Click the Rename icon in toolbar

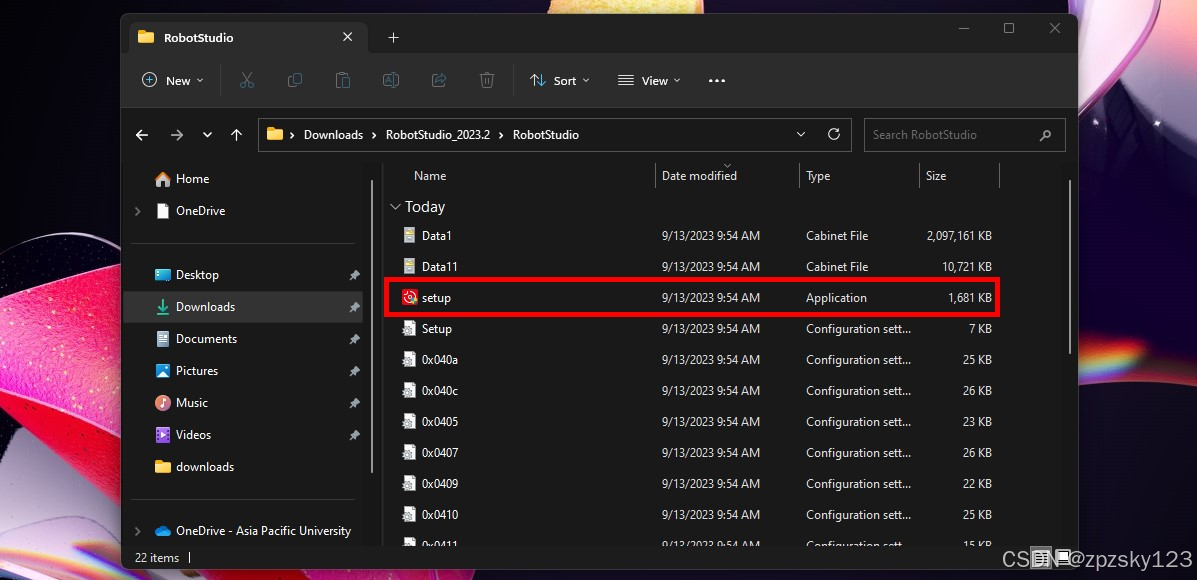pyautogui.click(x=391, y=80)
